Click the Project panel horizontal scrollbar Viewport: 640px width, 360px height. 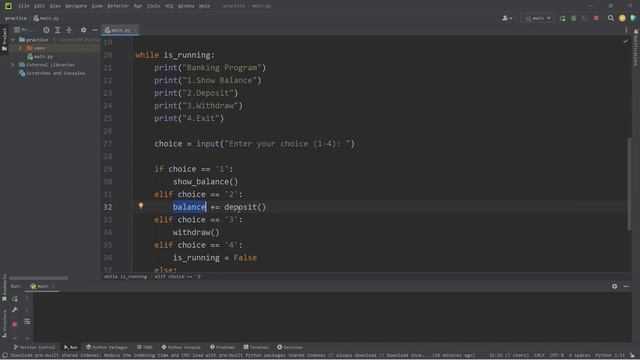pyautogui.click(x=39, y=278)
